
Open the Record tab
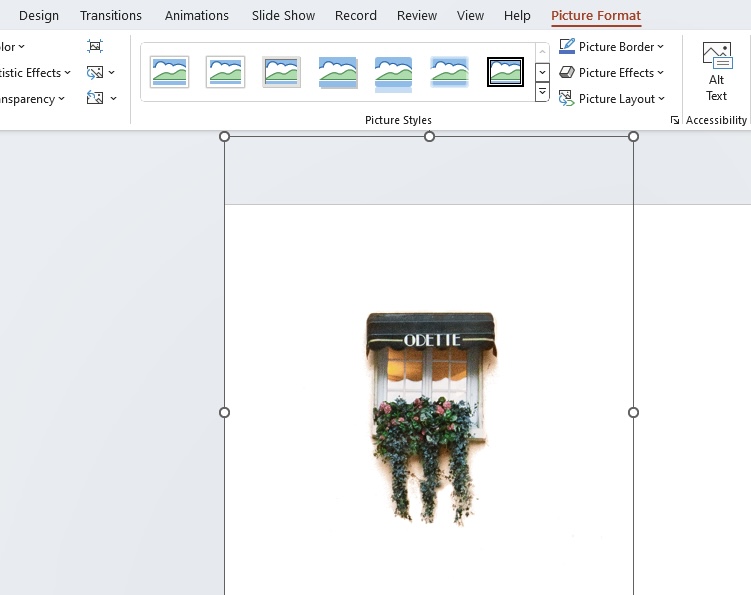click(356, 15)
